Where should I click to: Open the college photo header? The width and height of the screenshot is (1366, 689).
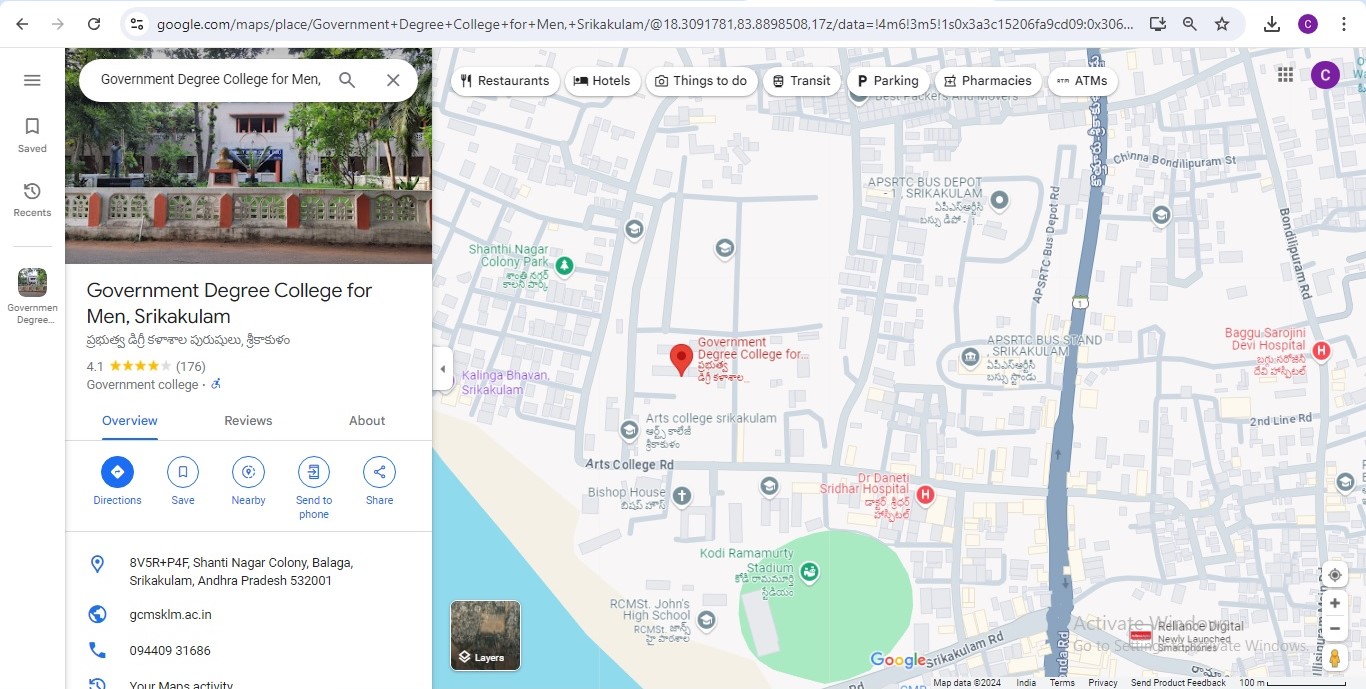(248, 156)
